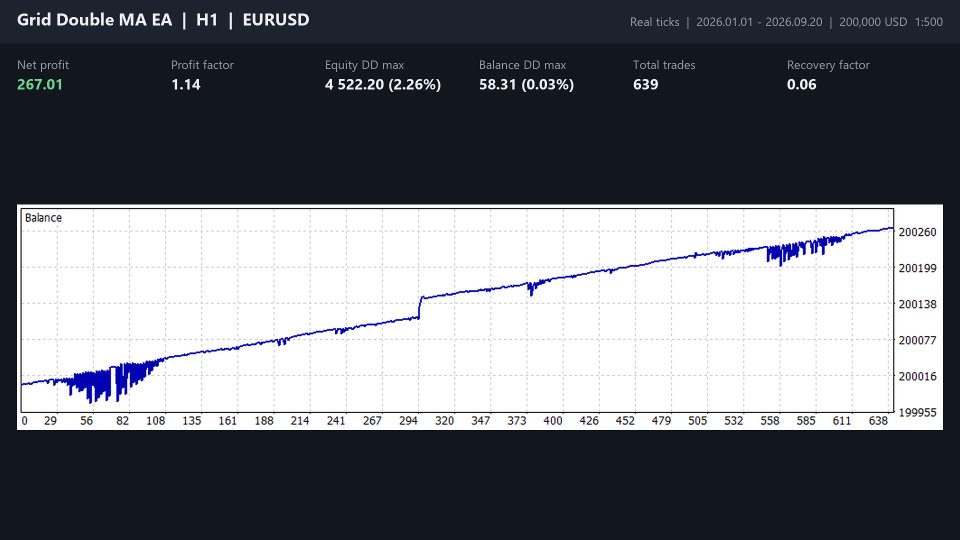This screenshot has height=540, width=960.
Task: Click x-axis tick 400
Action: tap(553, 421)
